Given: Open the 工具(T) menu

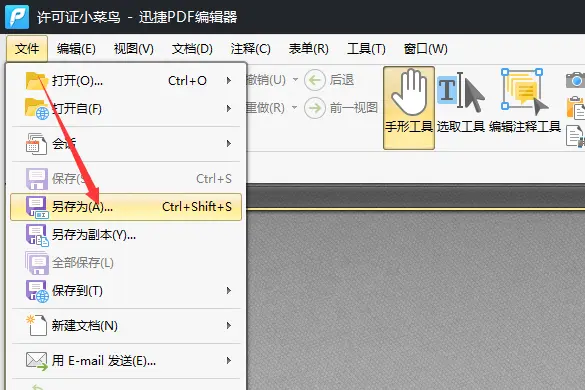Looking at the screenshot, I should 366,49.
